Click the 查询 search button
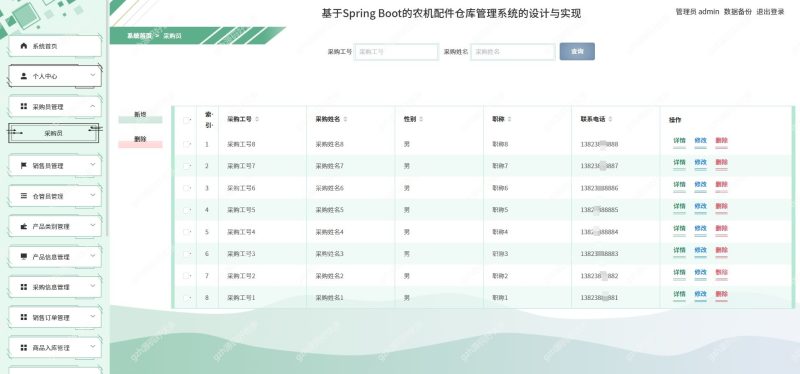This screenshot has width=800, height=374. click(x=577, y=52)
